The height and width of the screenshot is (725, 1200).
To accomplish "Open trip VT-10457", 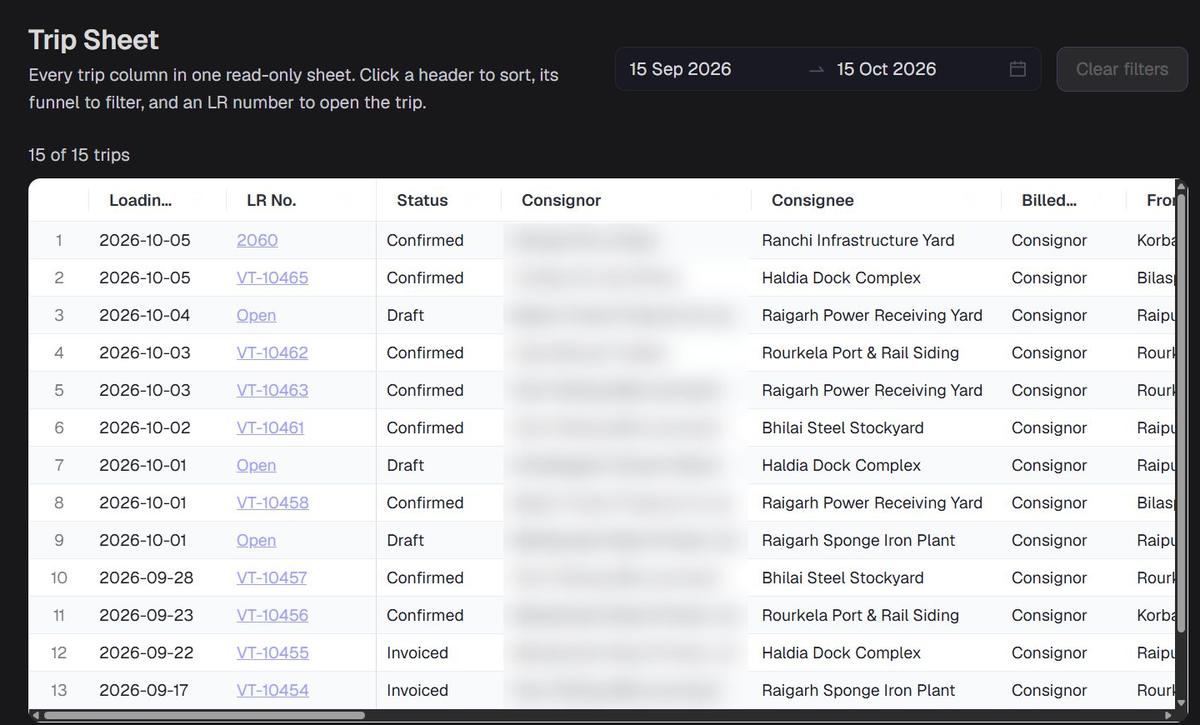I will pyautogui.click(x=272, y=578).
